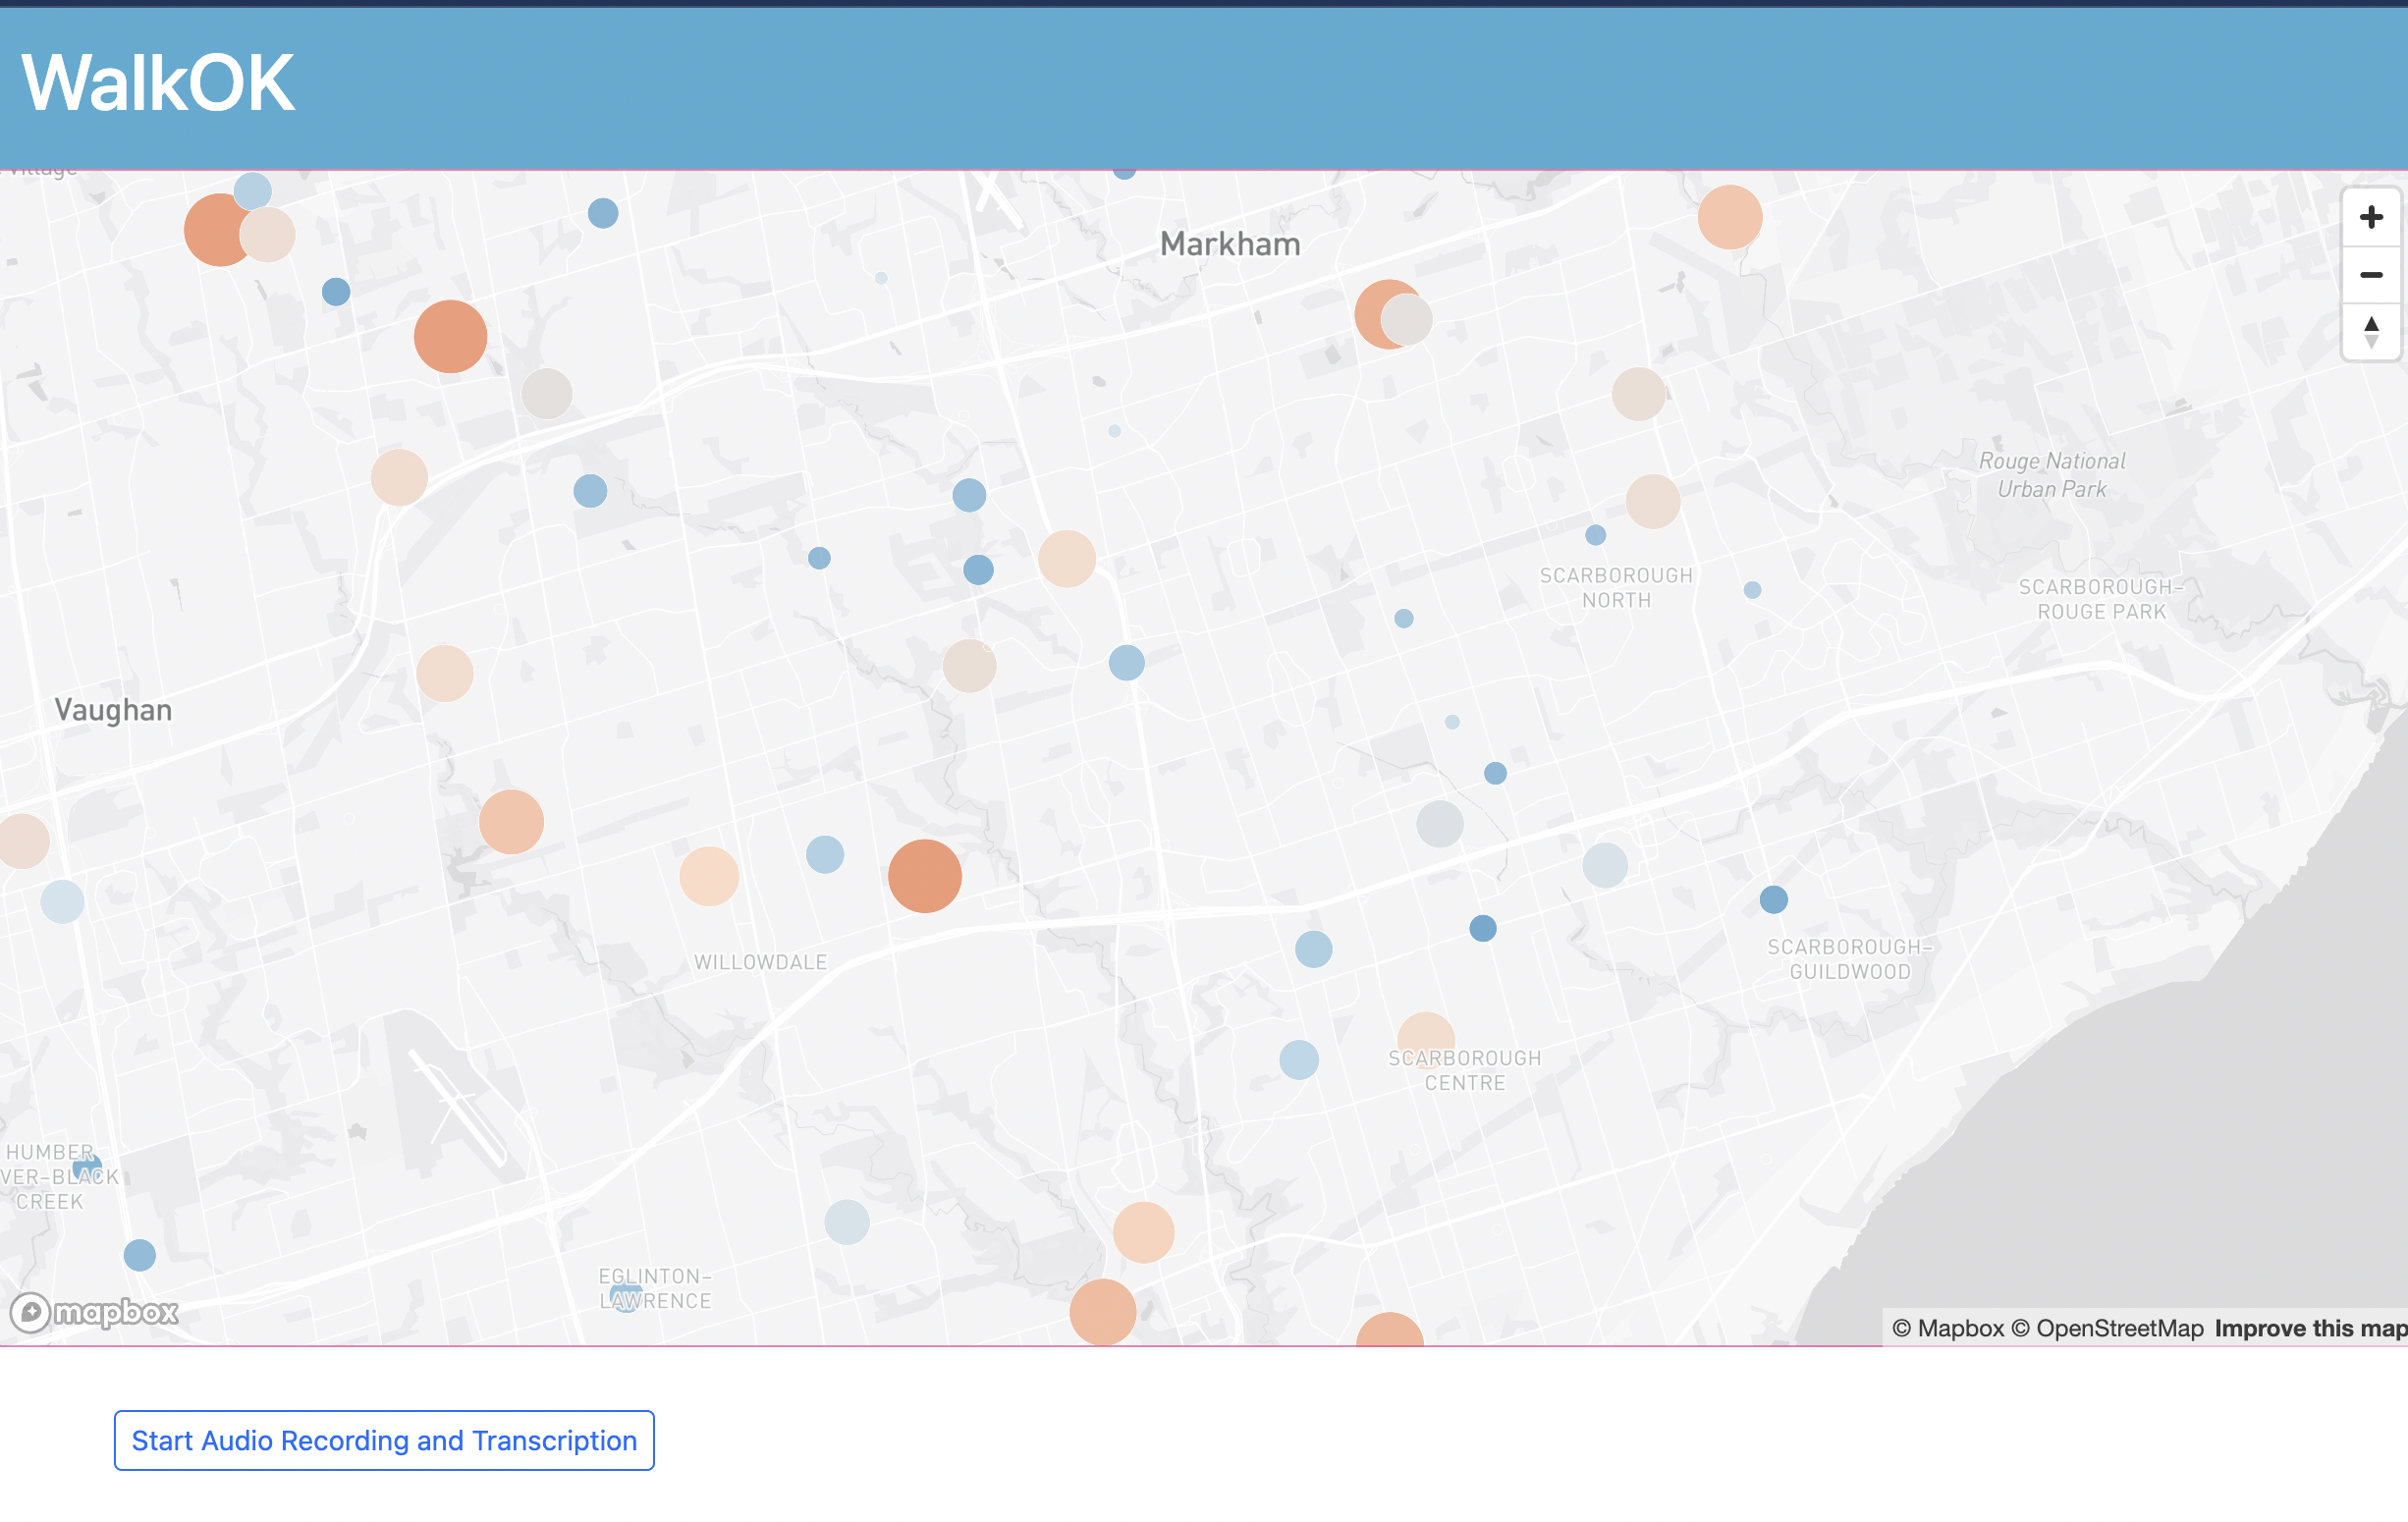
Task: Click the Rouge National Urban Park label
Action: pyautogui.click(x=2051, y=475)
